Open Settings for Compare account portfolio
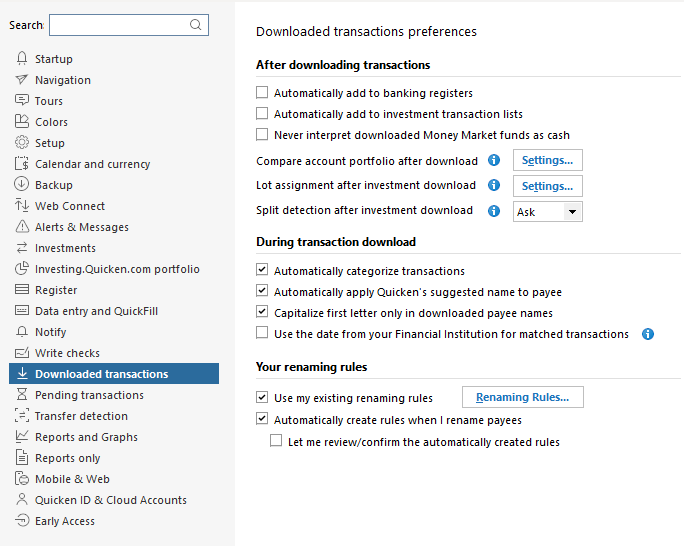This screenshot has height=546, width=684. click(x=547, y=161)
